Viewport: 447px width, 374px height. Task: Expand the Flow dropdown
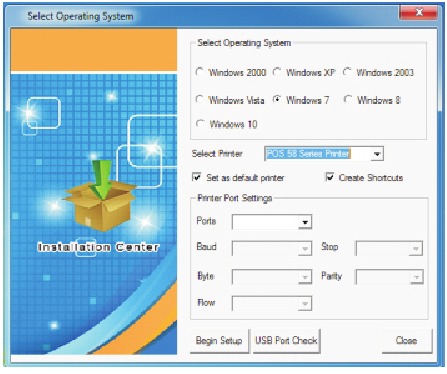(305, 303)
